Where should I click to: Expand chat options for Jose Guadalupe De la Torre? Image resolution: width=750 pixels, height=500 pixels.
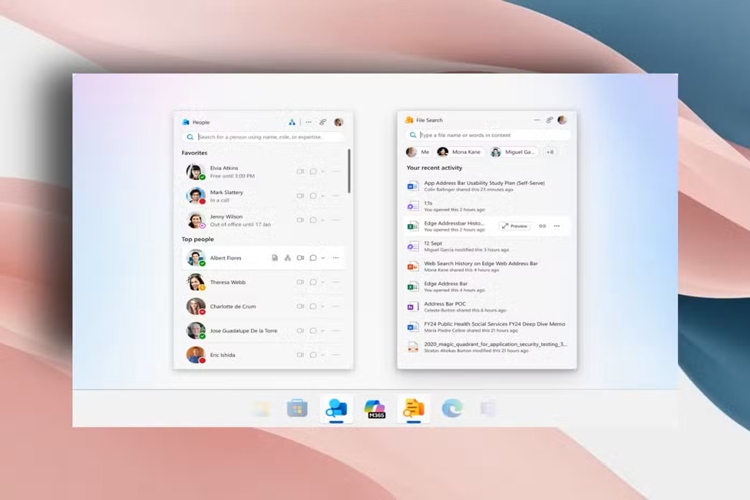pyautogui.click(x=323, y=331)
